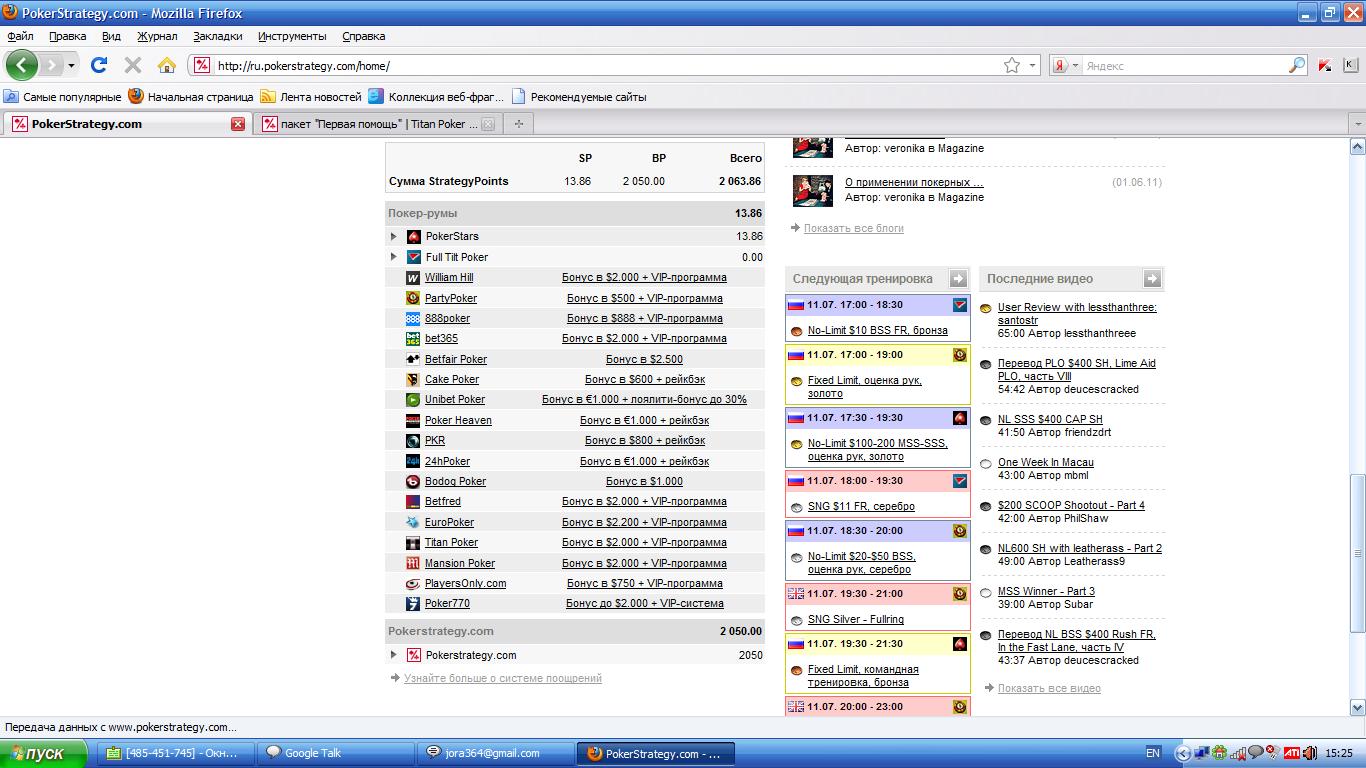Open Показать все видео link

[1049, 688]
